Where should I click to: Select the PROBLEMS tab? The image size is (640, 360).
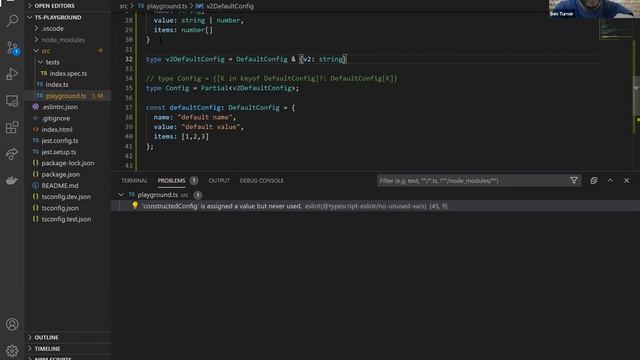tap(171, 180)
